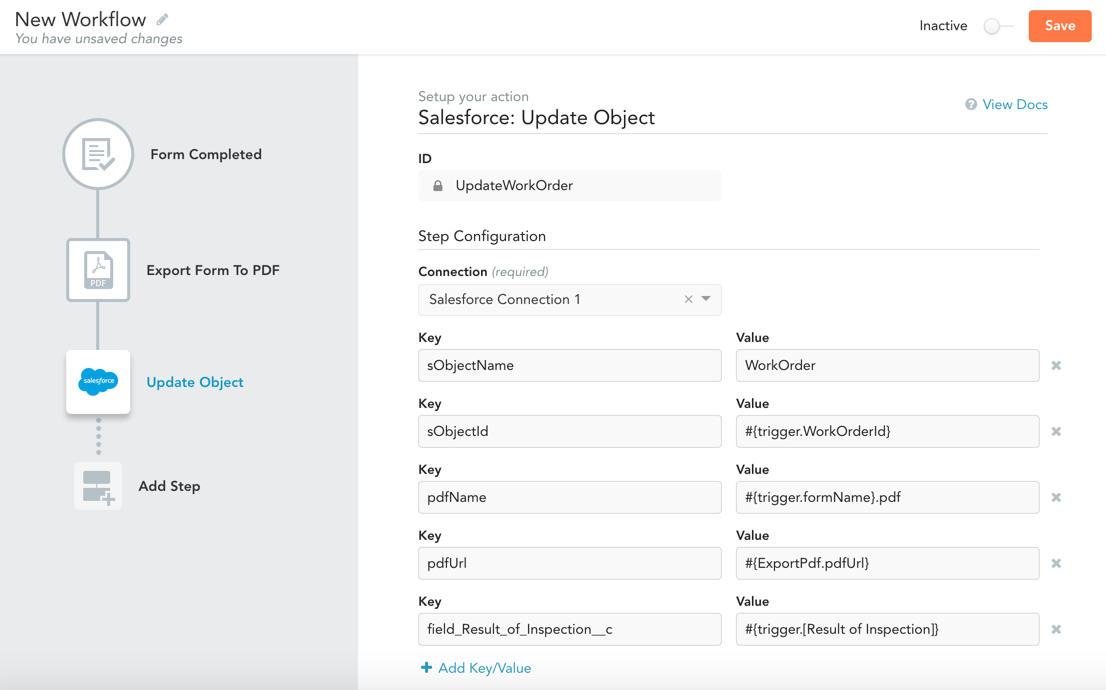Image resolution: width=1106 pixels, height=690 pixels.
Task: Open the Connection dropdown arrow
Action: [x=706, y=299]
